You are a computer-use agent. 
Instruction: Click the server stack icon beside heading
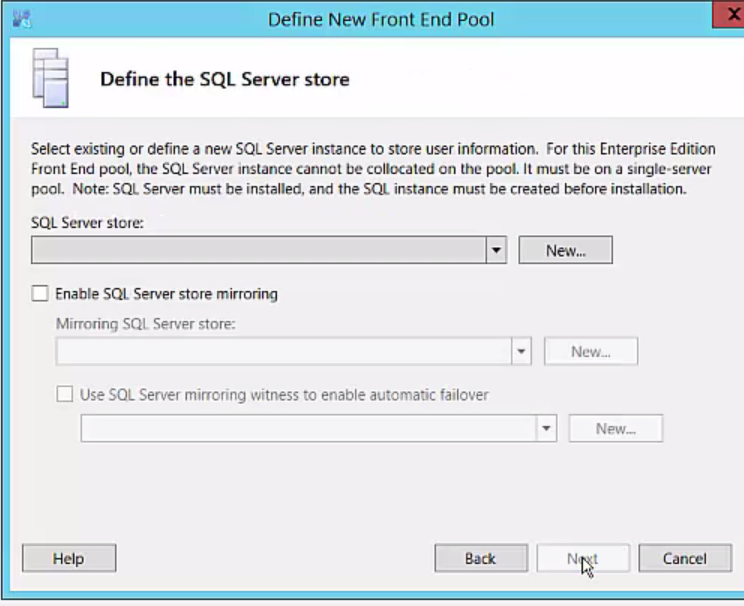pos(51,78)
